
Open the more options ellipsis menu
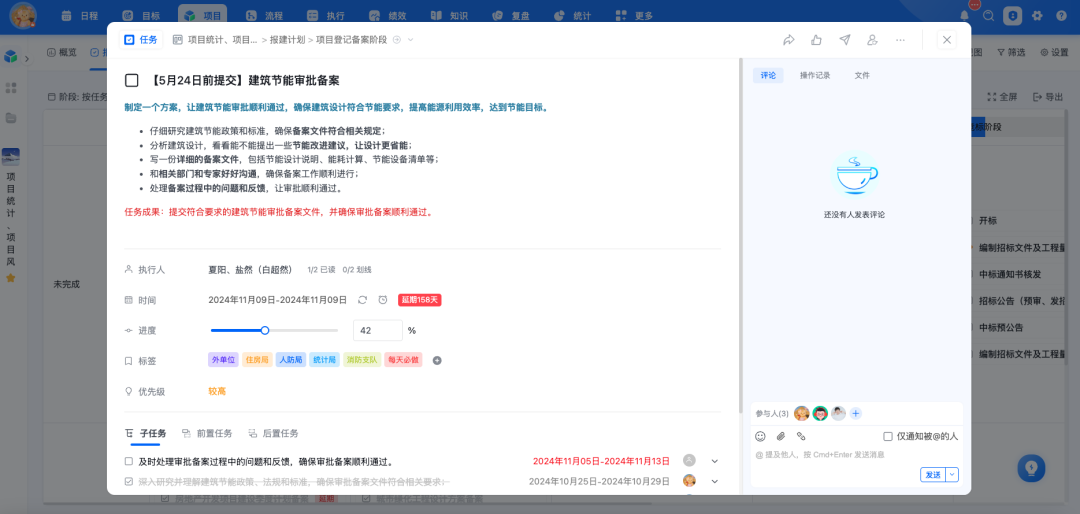tap(900, 40)
